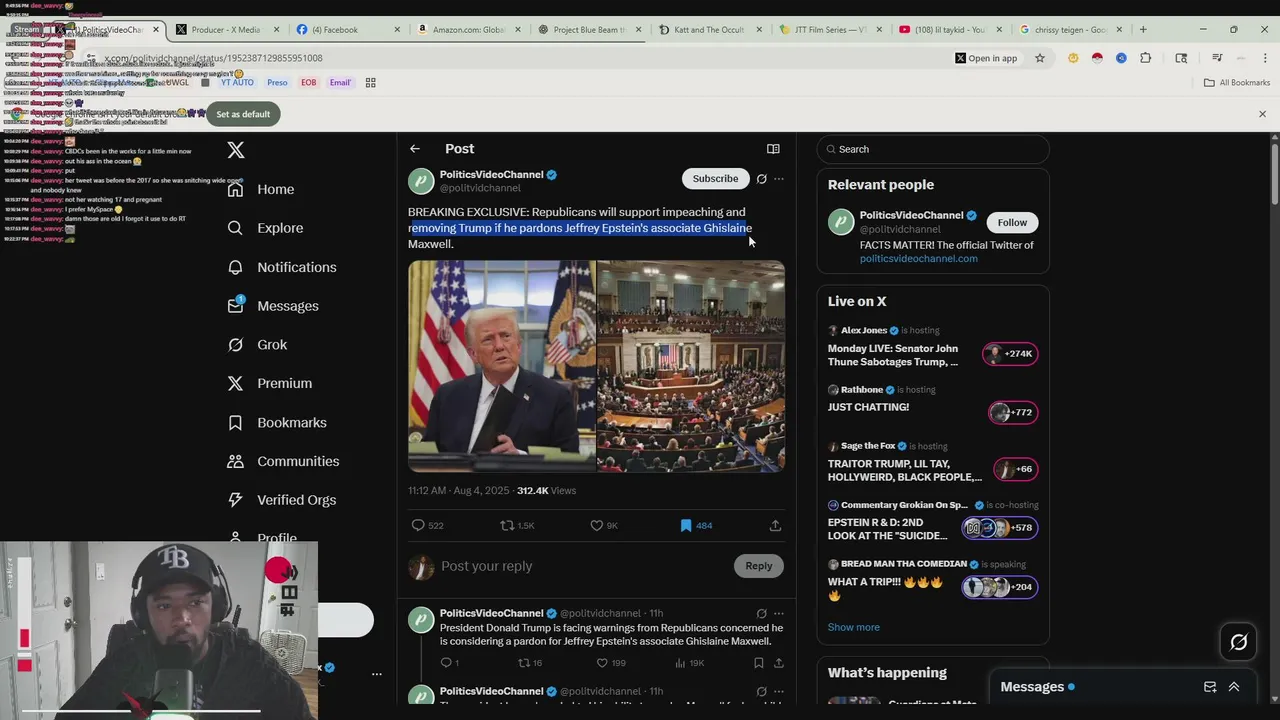Click Open in app button
This screenshot has height=720, width=1280.
point(986,58)
